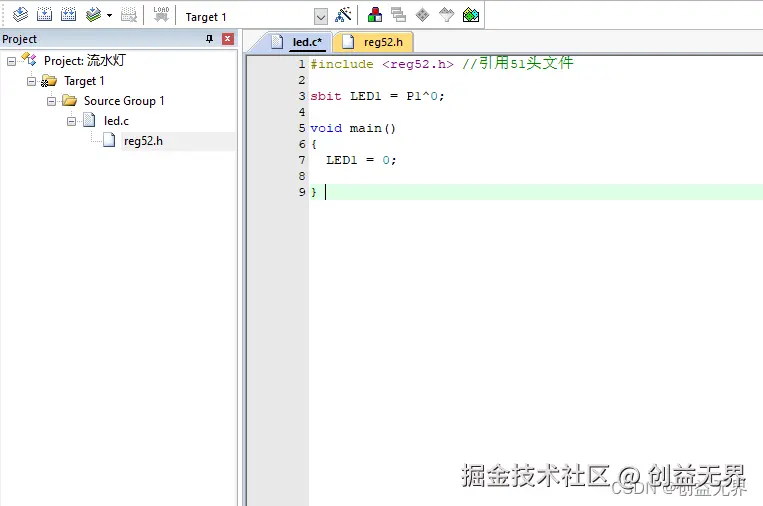Click the Translate current file icon
This screenshot has height=506, width=763.
point(20,15)
